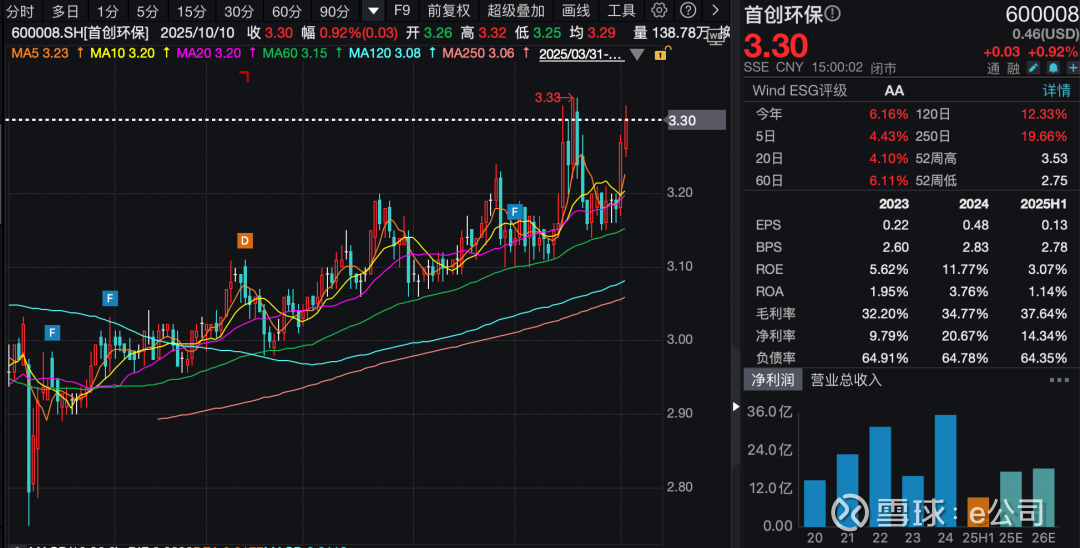The width and height of the screenshot is (1080, 548).
Task: Expand toolbar with right chevron arrow
Action: (715, 11)
